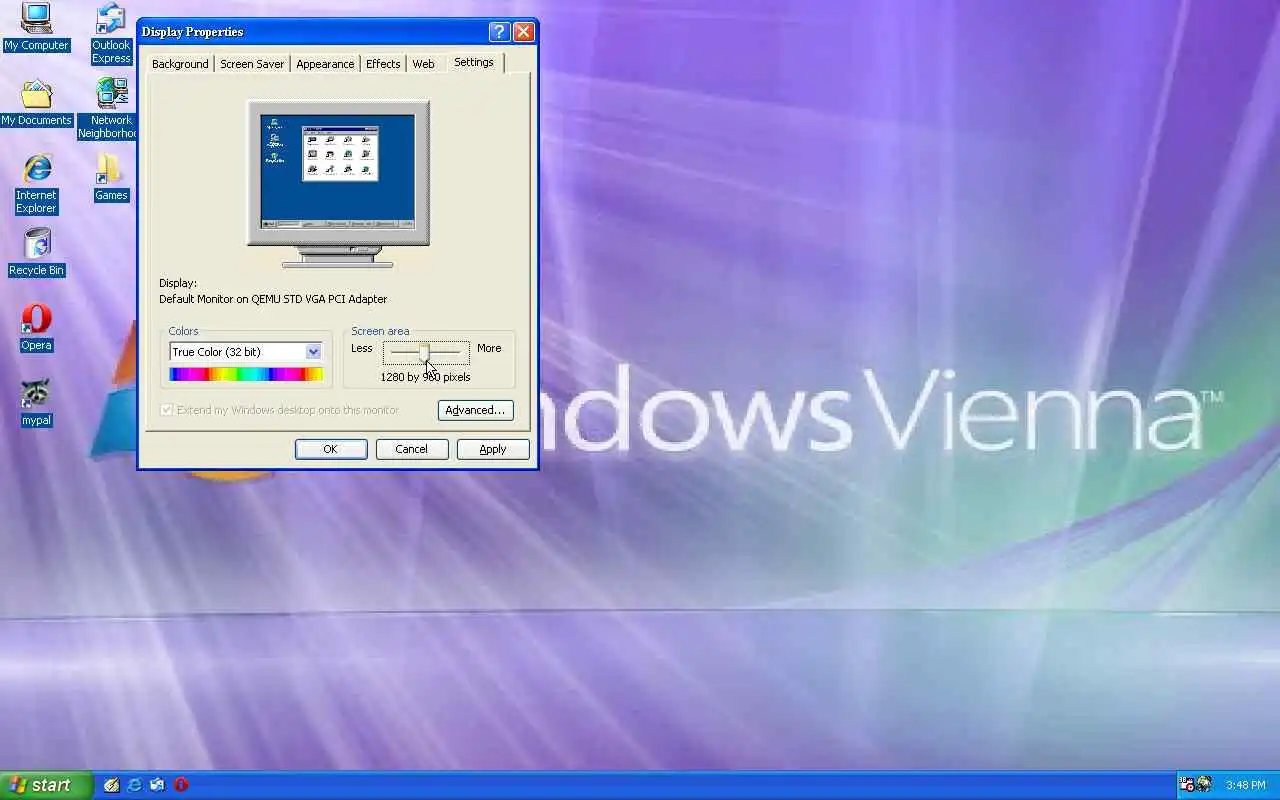The height and width of the screenshot is (800, 1280).
Task: Switch to the Background tab
Action: pyautogui.click(x=180, y=64)
